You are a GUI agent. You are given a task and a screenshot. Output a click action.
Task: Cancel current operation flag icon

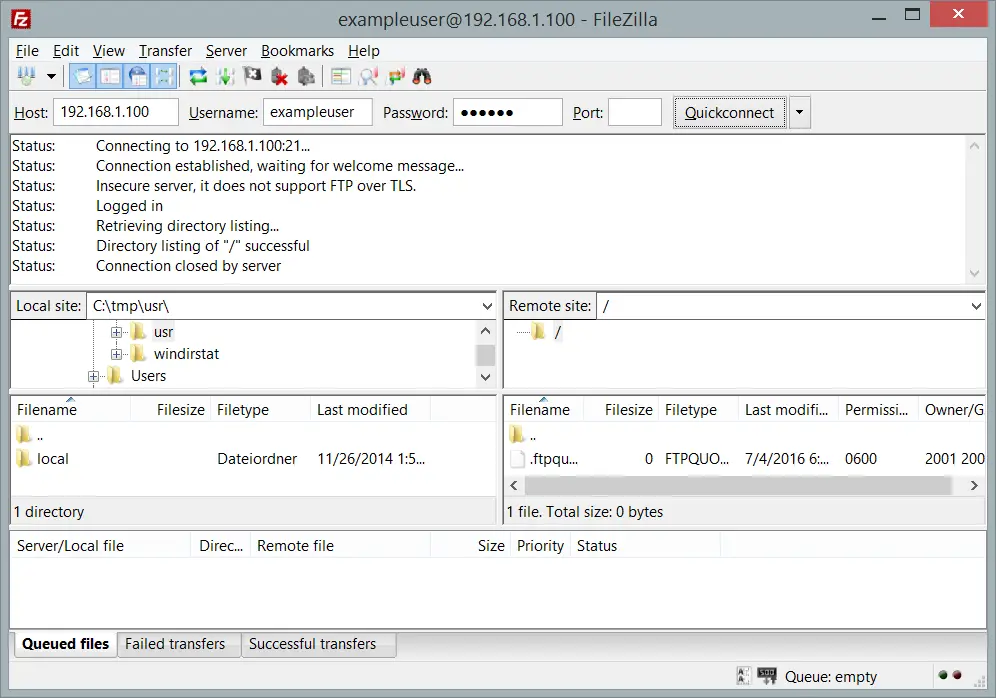pos(252,77)
